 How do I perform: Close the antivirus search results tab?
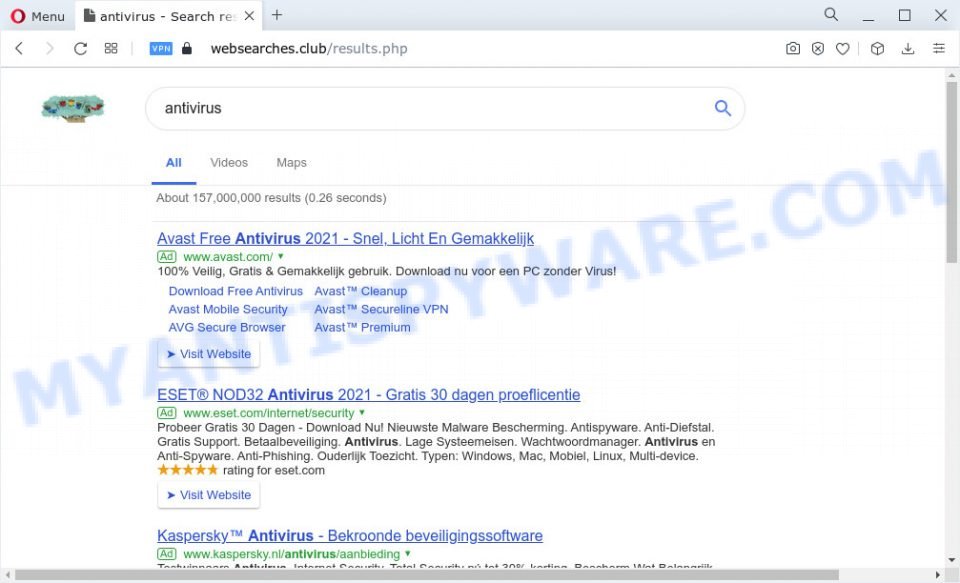[x=249, y=16]
